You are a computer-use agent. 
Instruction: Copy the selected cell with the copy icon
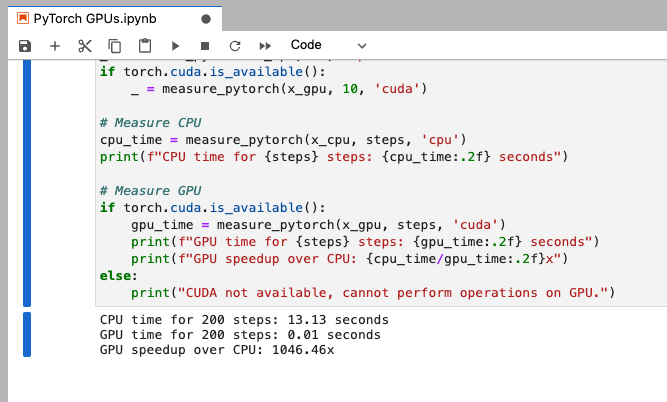tap(115, 46)
